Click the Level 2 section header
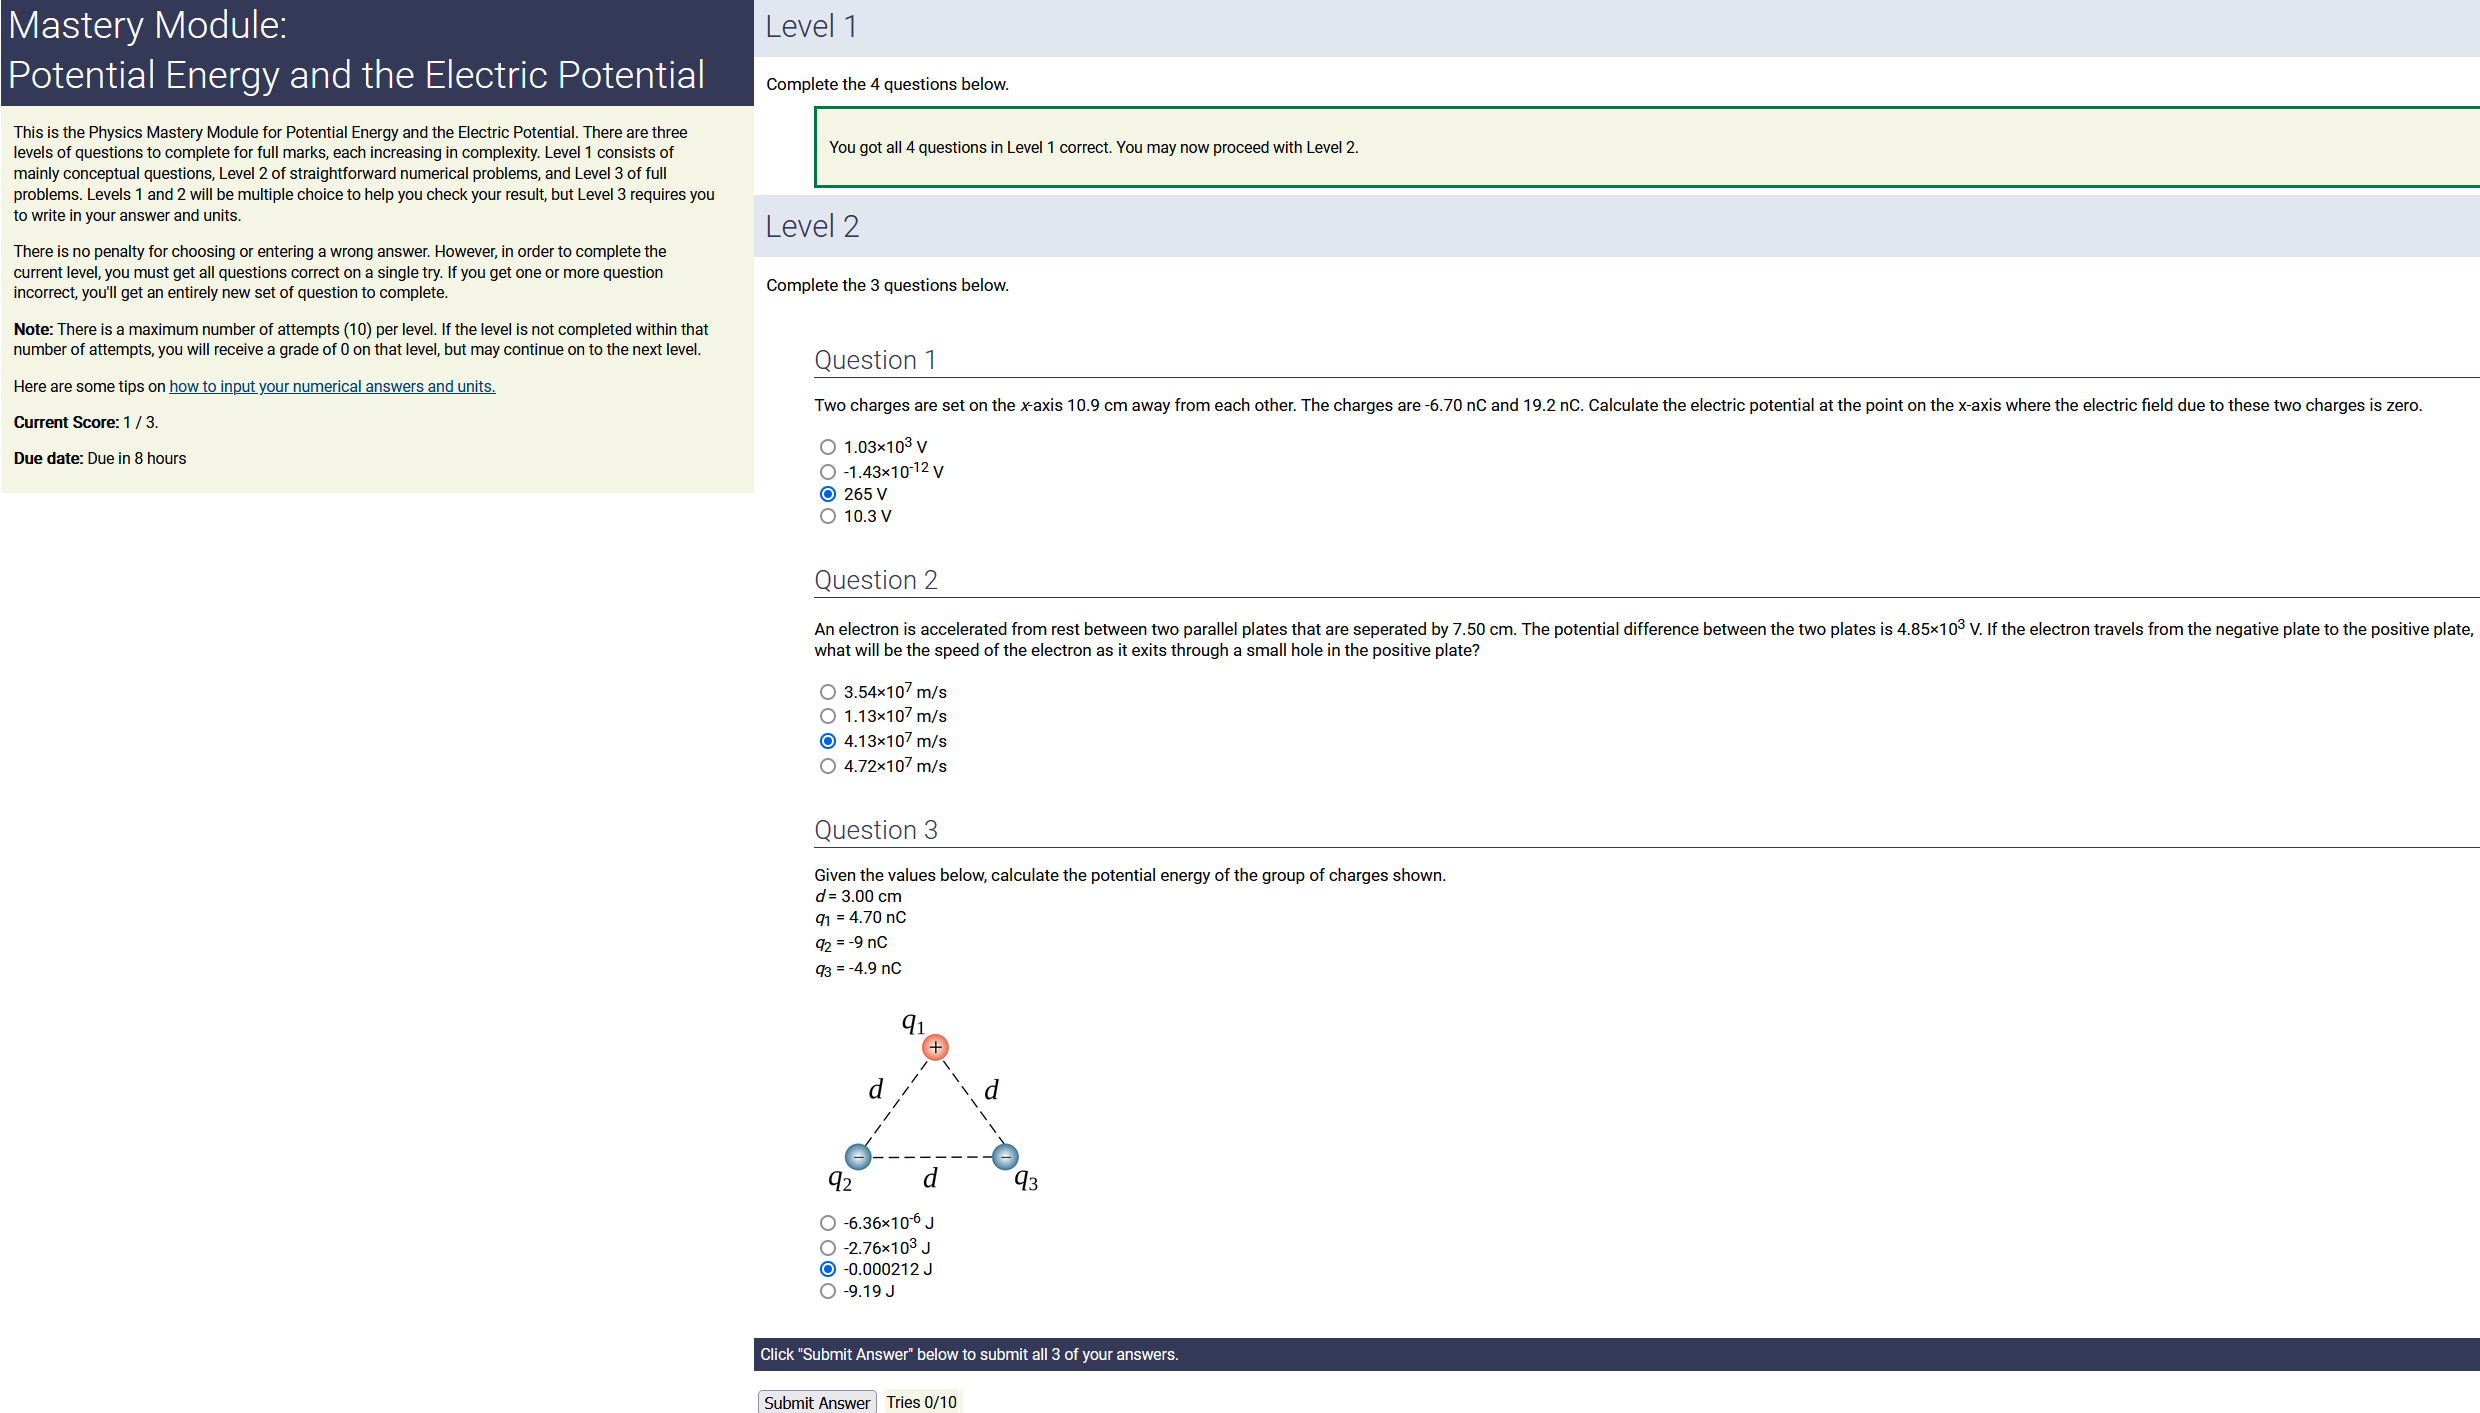 tap(812, 227)
